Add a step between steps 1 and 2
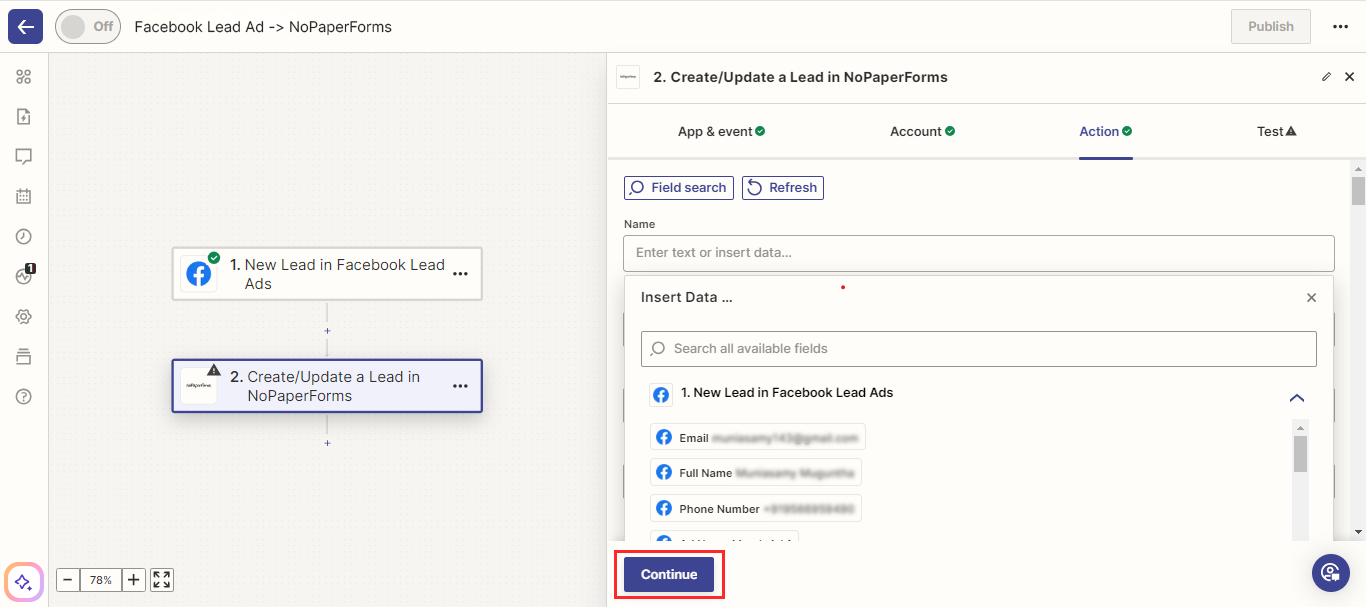This screenshot has width=1366, height=607. (327, 330)
